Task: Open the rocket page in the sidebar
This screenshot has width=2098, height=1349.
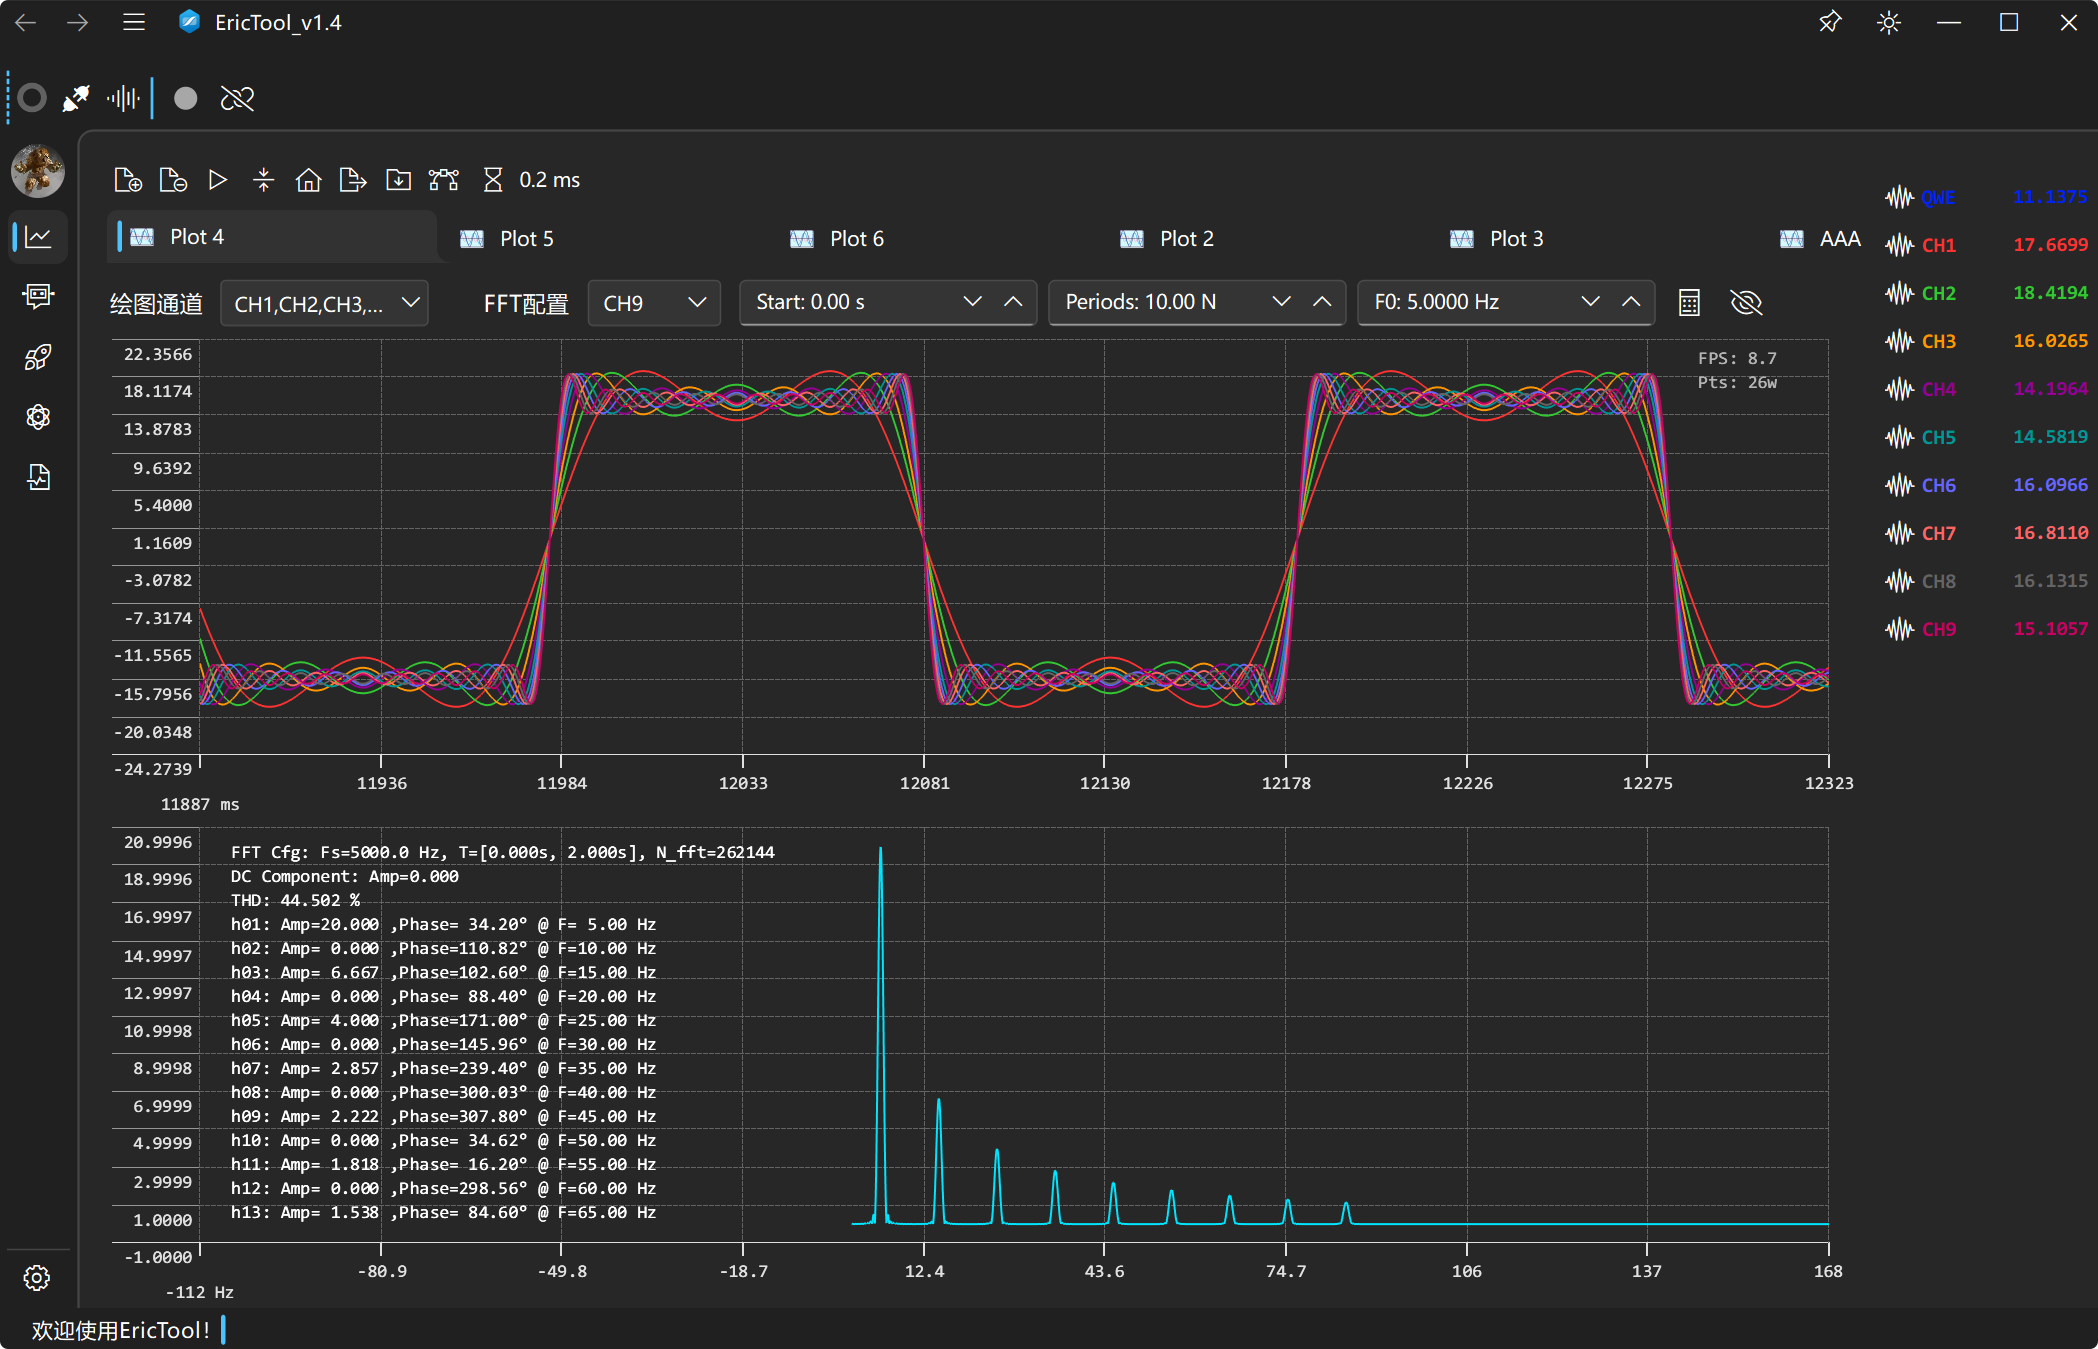Action: (x=38, y=357)
